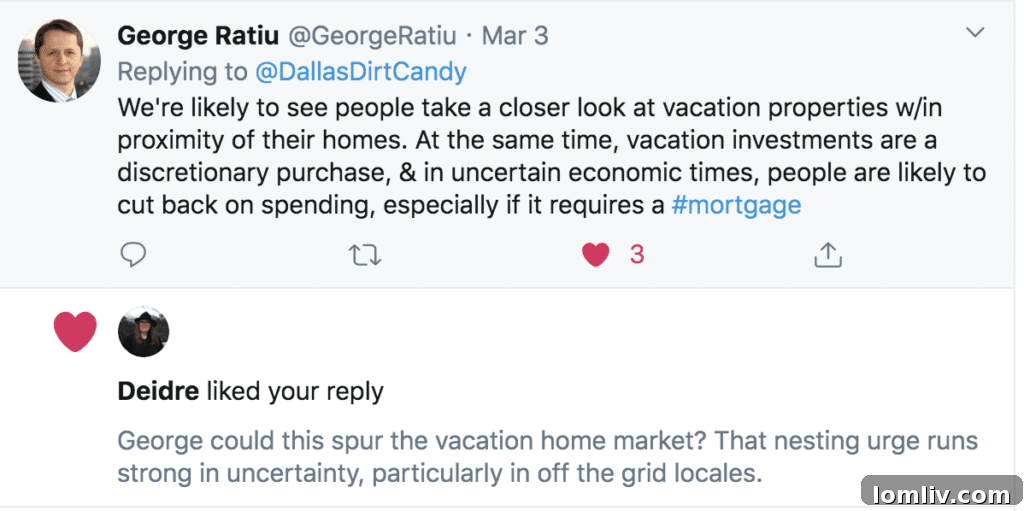Click the like count of 3
This screenshot has height=511, width=1024.
pos(637,255)
